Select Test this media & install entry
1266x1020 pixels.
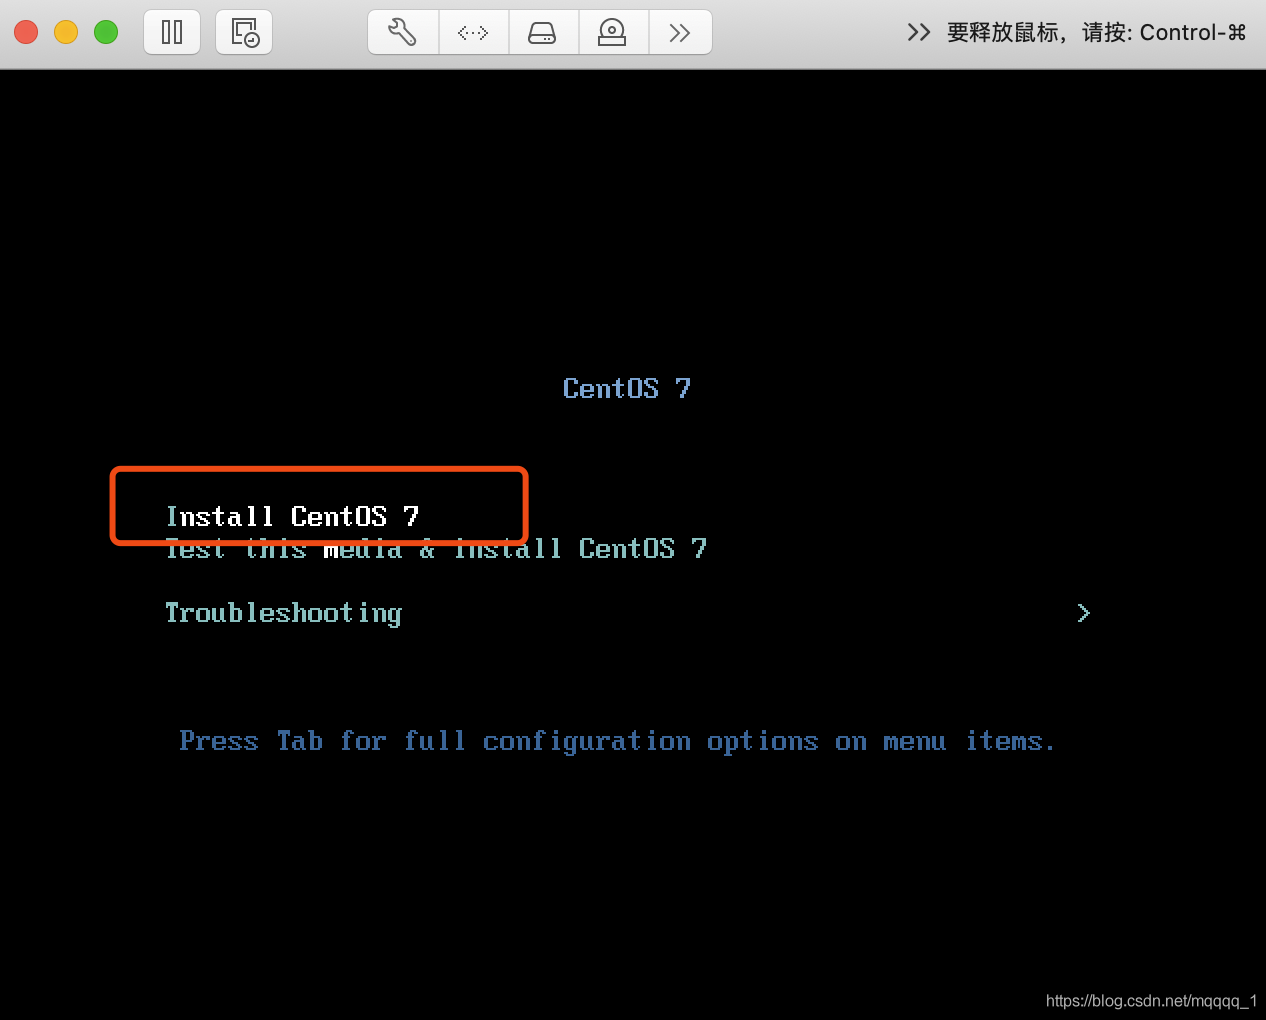coord(436,549)
